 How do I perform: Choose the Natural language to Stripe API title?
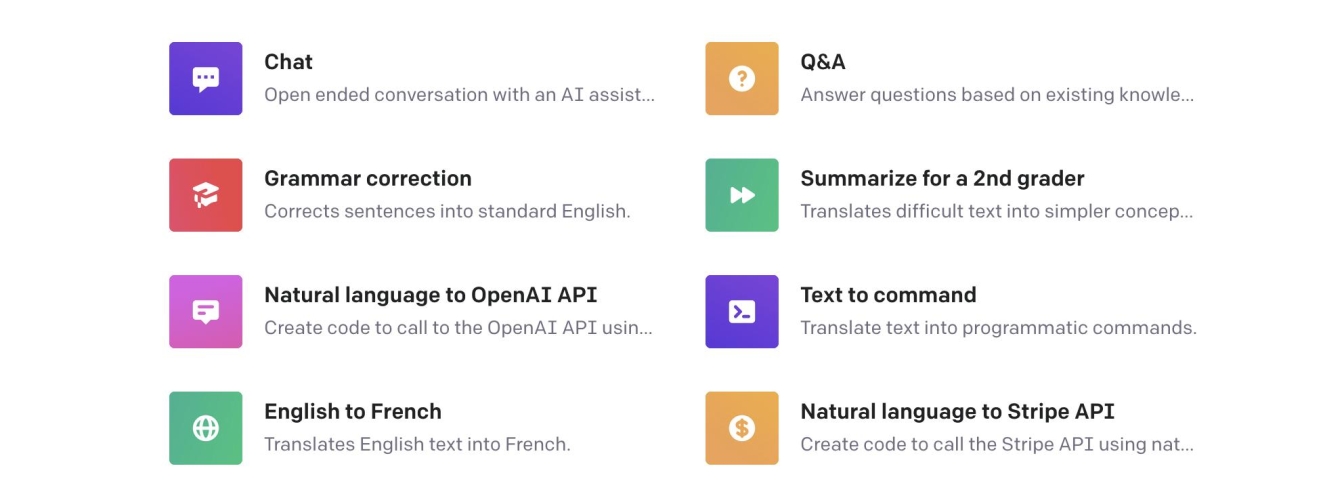coord(957,412)
